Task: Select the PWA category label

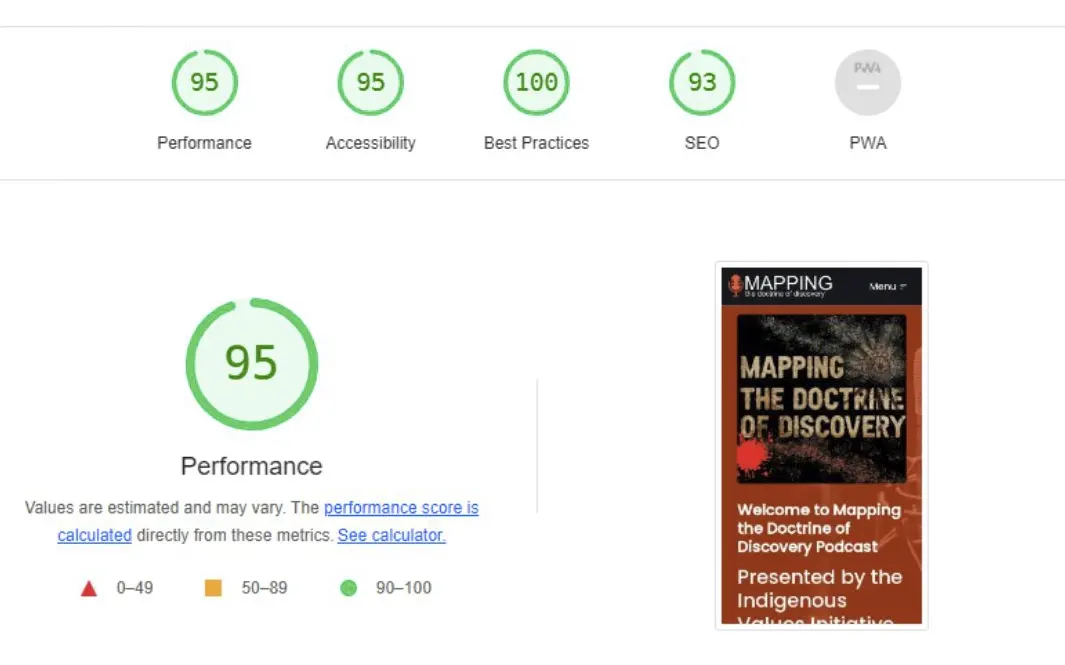Action: pos(868,143)
